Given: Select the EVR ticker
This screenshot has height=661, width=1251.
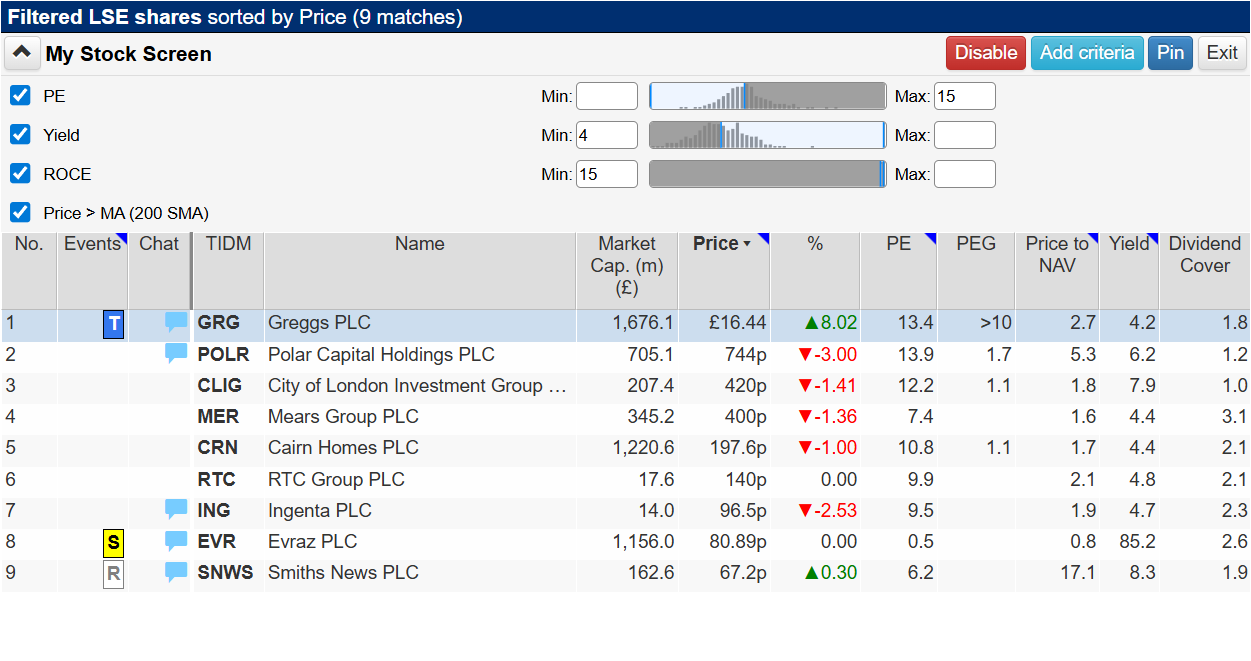Looking at the screenshot, I should [x=216, y=541].
